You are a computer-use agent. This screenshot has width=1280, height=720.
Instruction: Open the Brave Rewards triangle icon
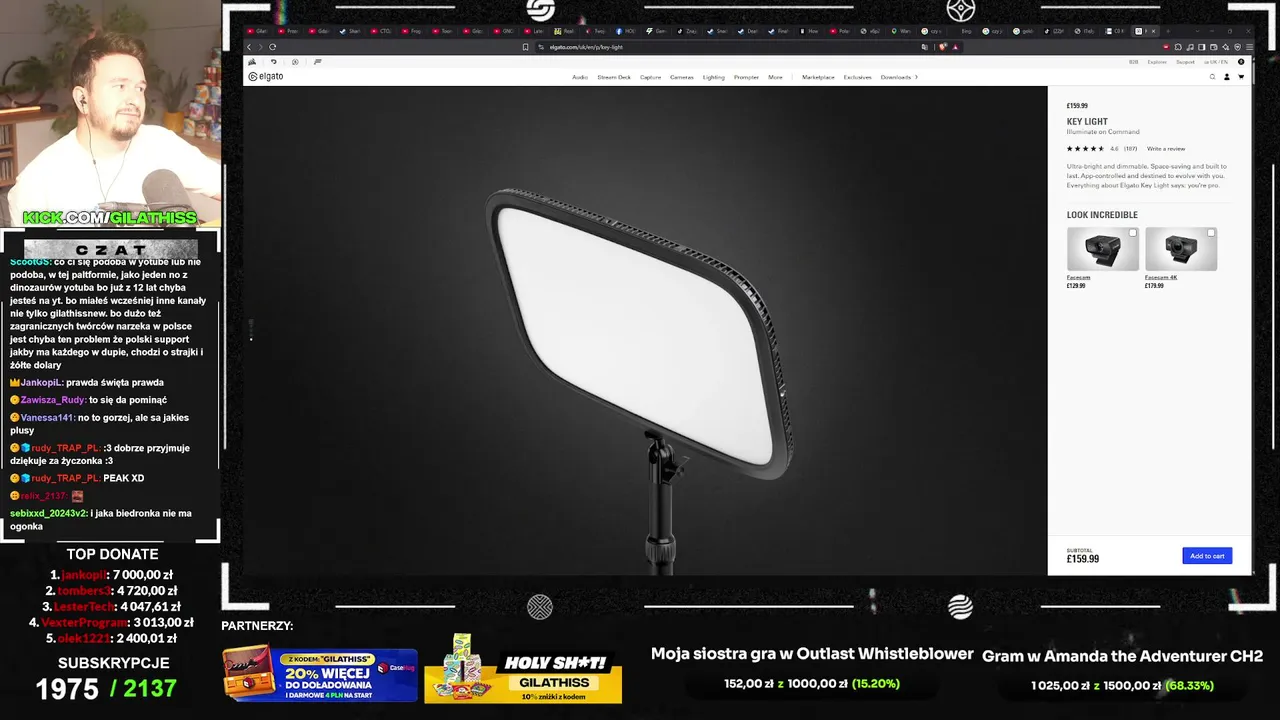point(955,47)
